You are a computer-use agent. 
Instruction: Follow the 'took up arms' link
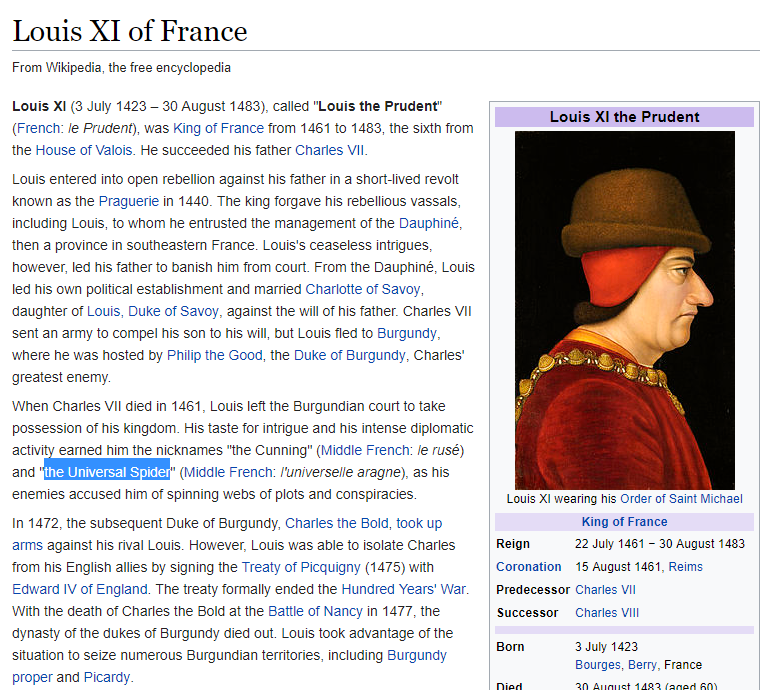pyautogui.click(x=419, y=523)
